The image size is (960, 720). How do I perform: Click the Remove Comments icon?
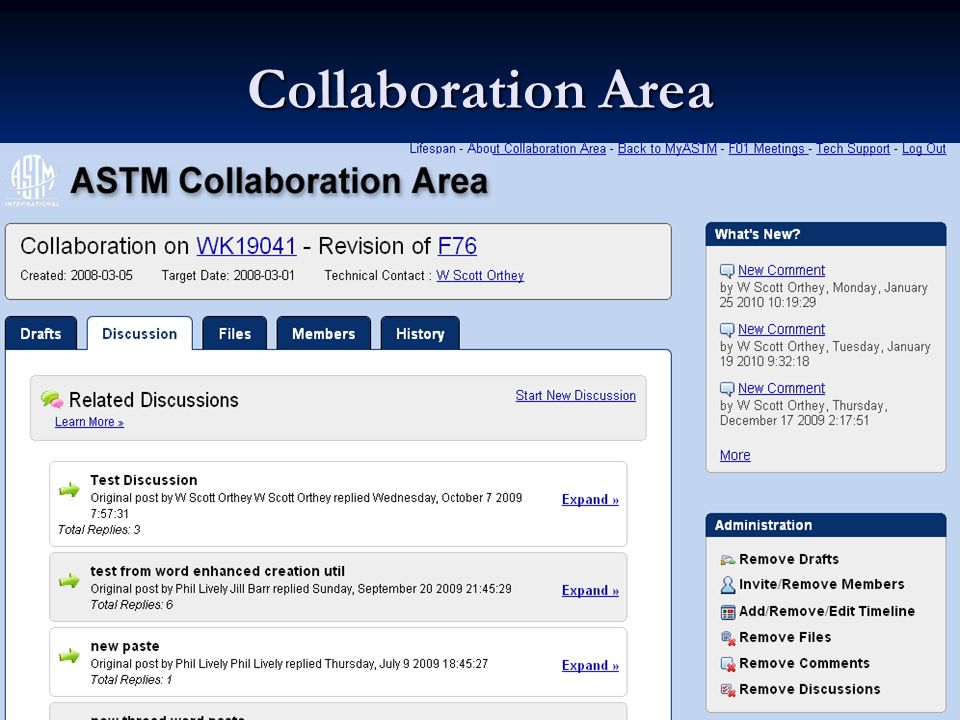pos(727,664)
